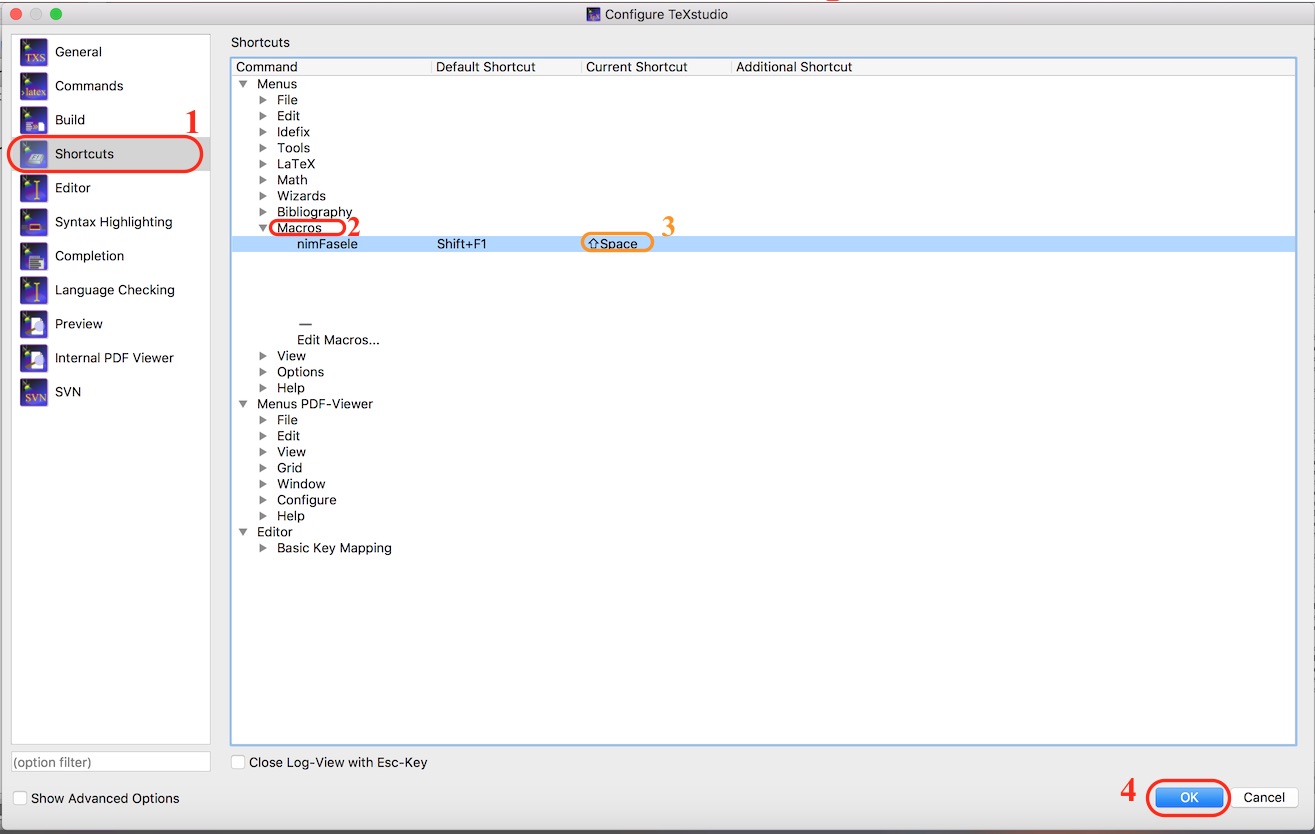Select the Menus PDF-Viewer label
The image size is (1315, 834).
point(315,404)
